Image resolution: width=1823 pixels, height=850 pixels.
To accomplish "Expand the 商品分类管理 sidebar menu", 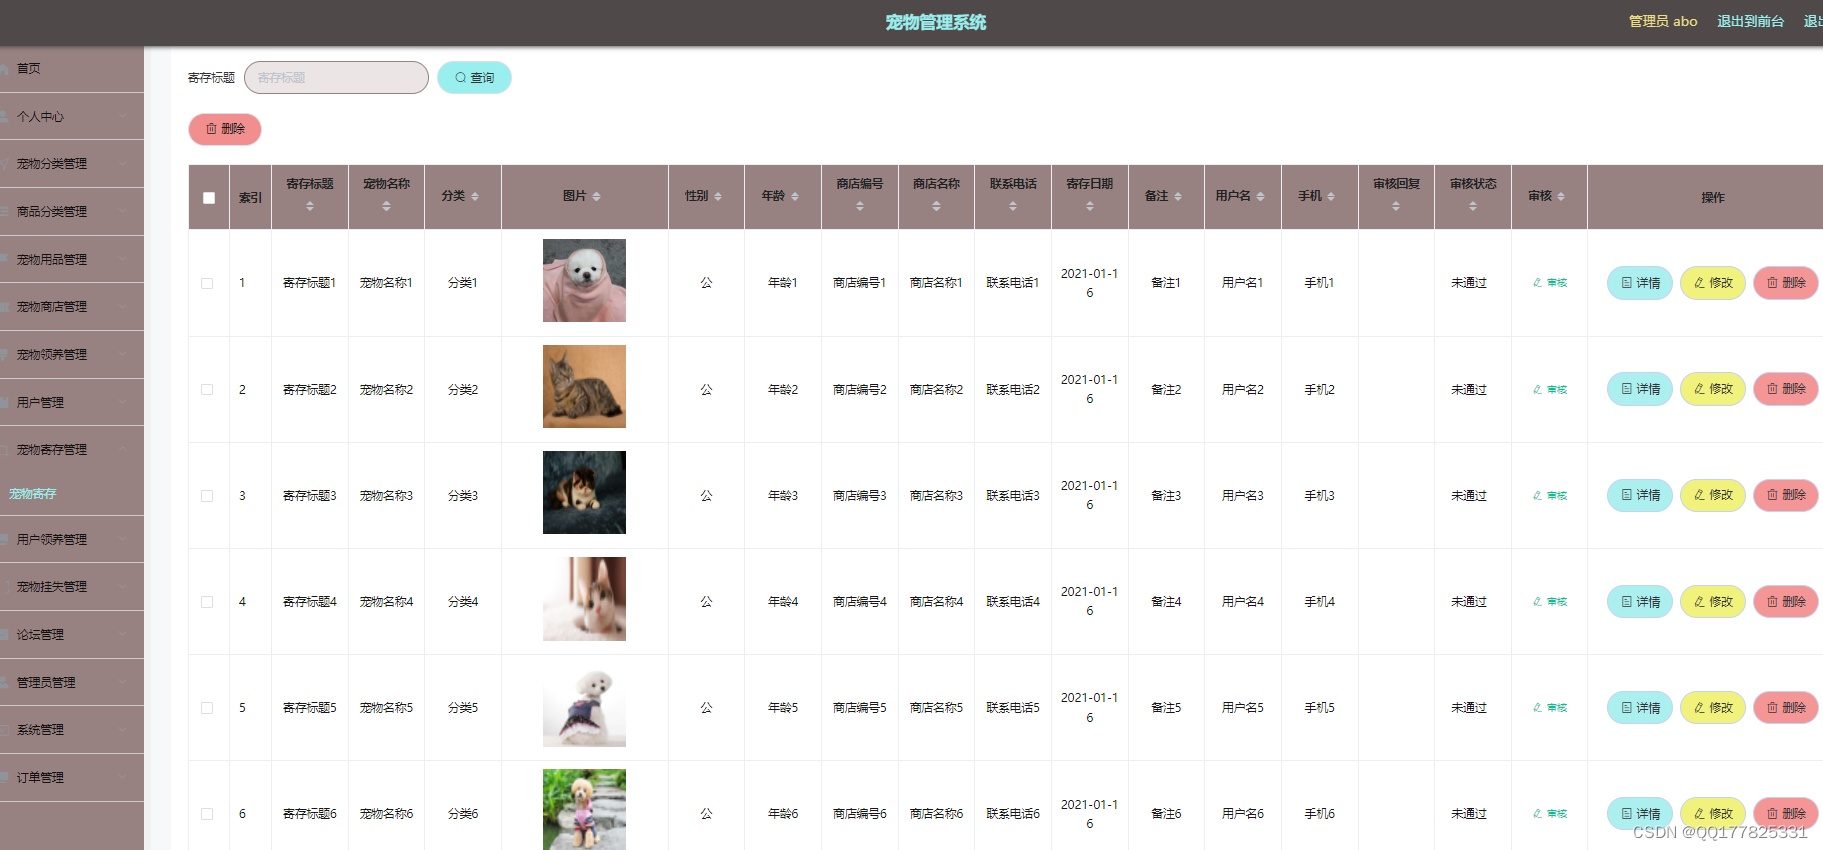I will point(72,212).
